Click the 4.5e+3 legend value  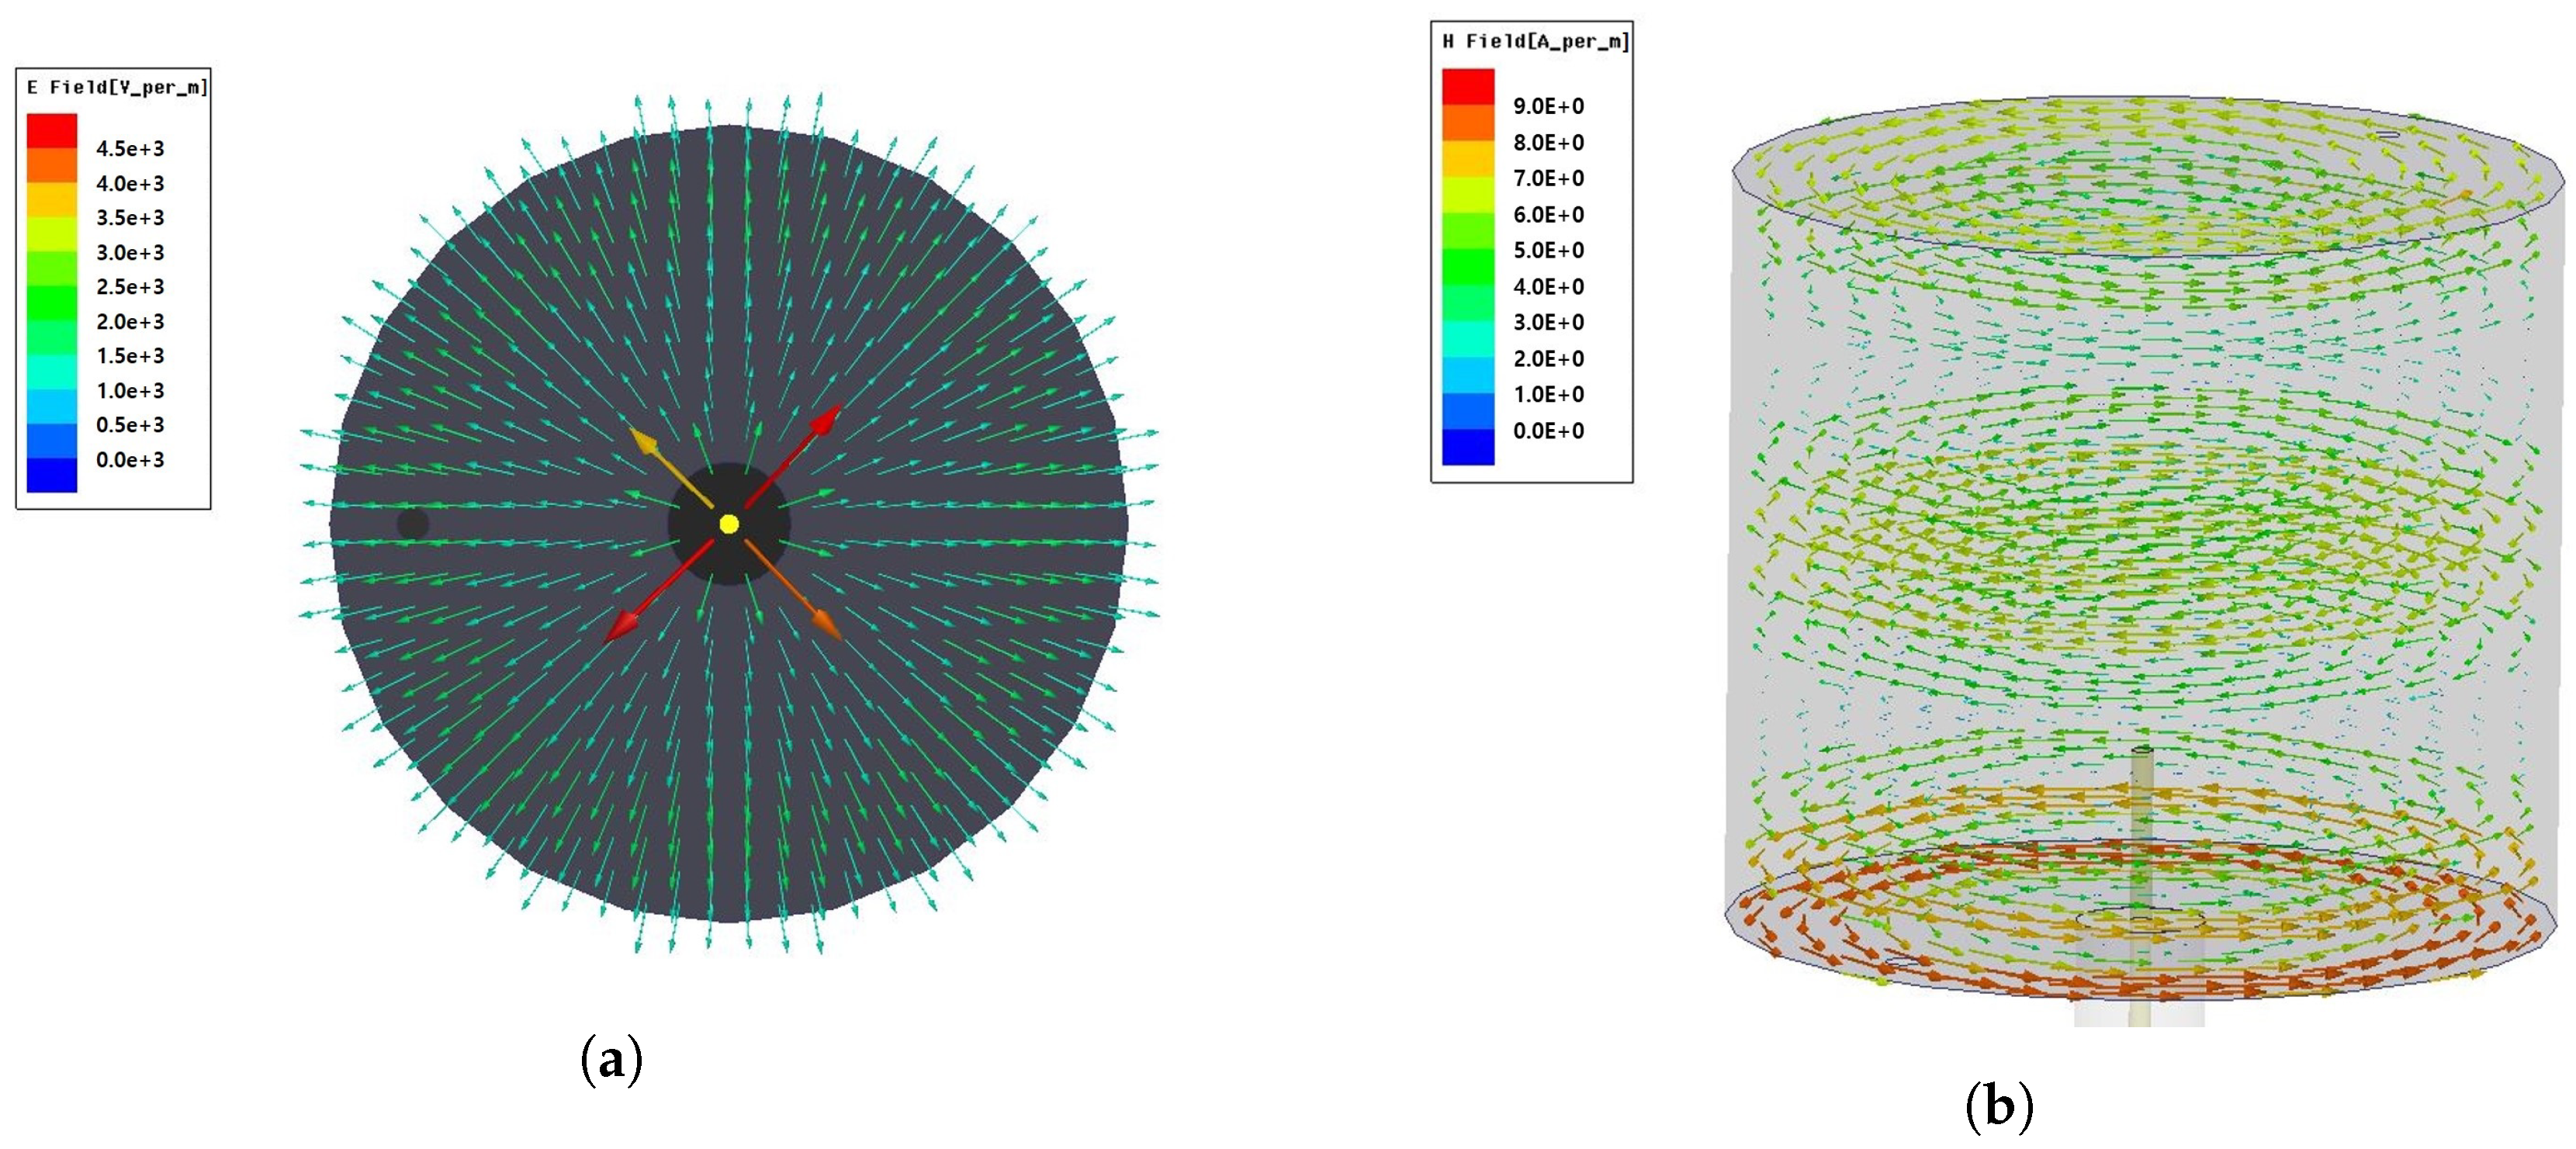(130, 149)
